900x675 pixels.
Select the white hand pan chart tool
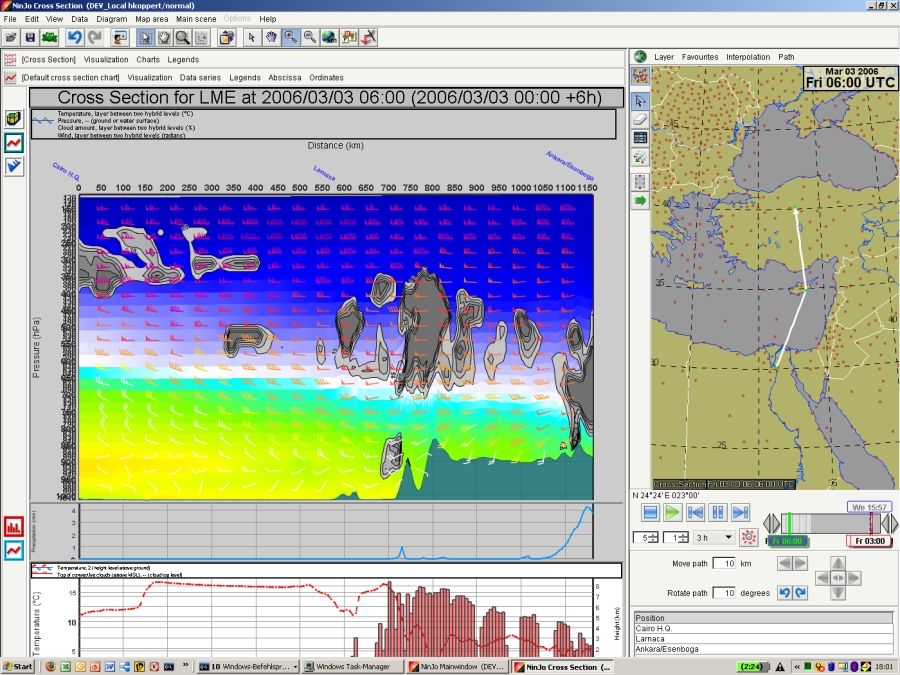pos(164,38)
